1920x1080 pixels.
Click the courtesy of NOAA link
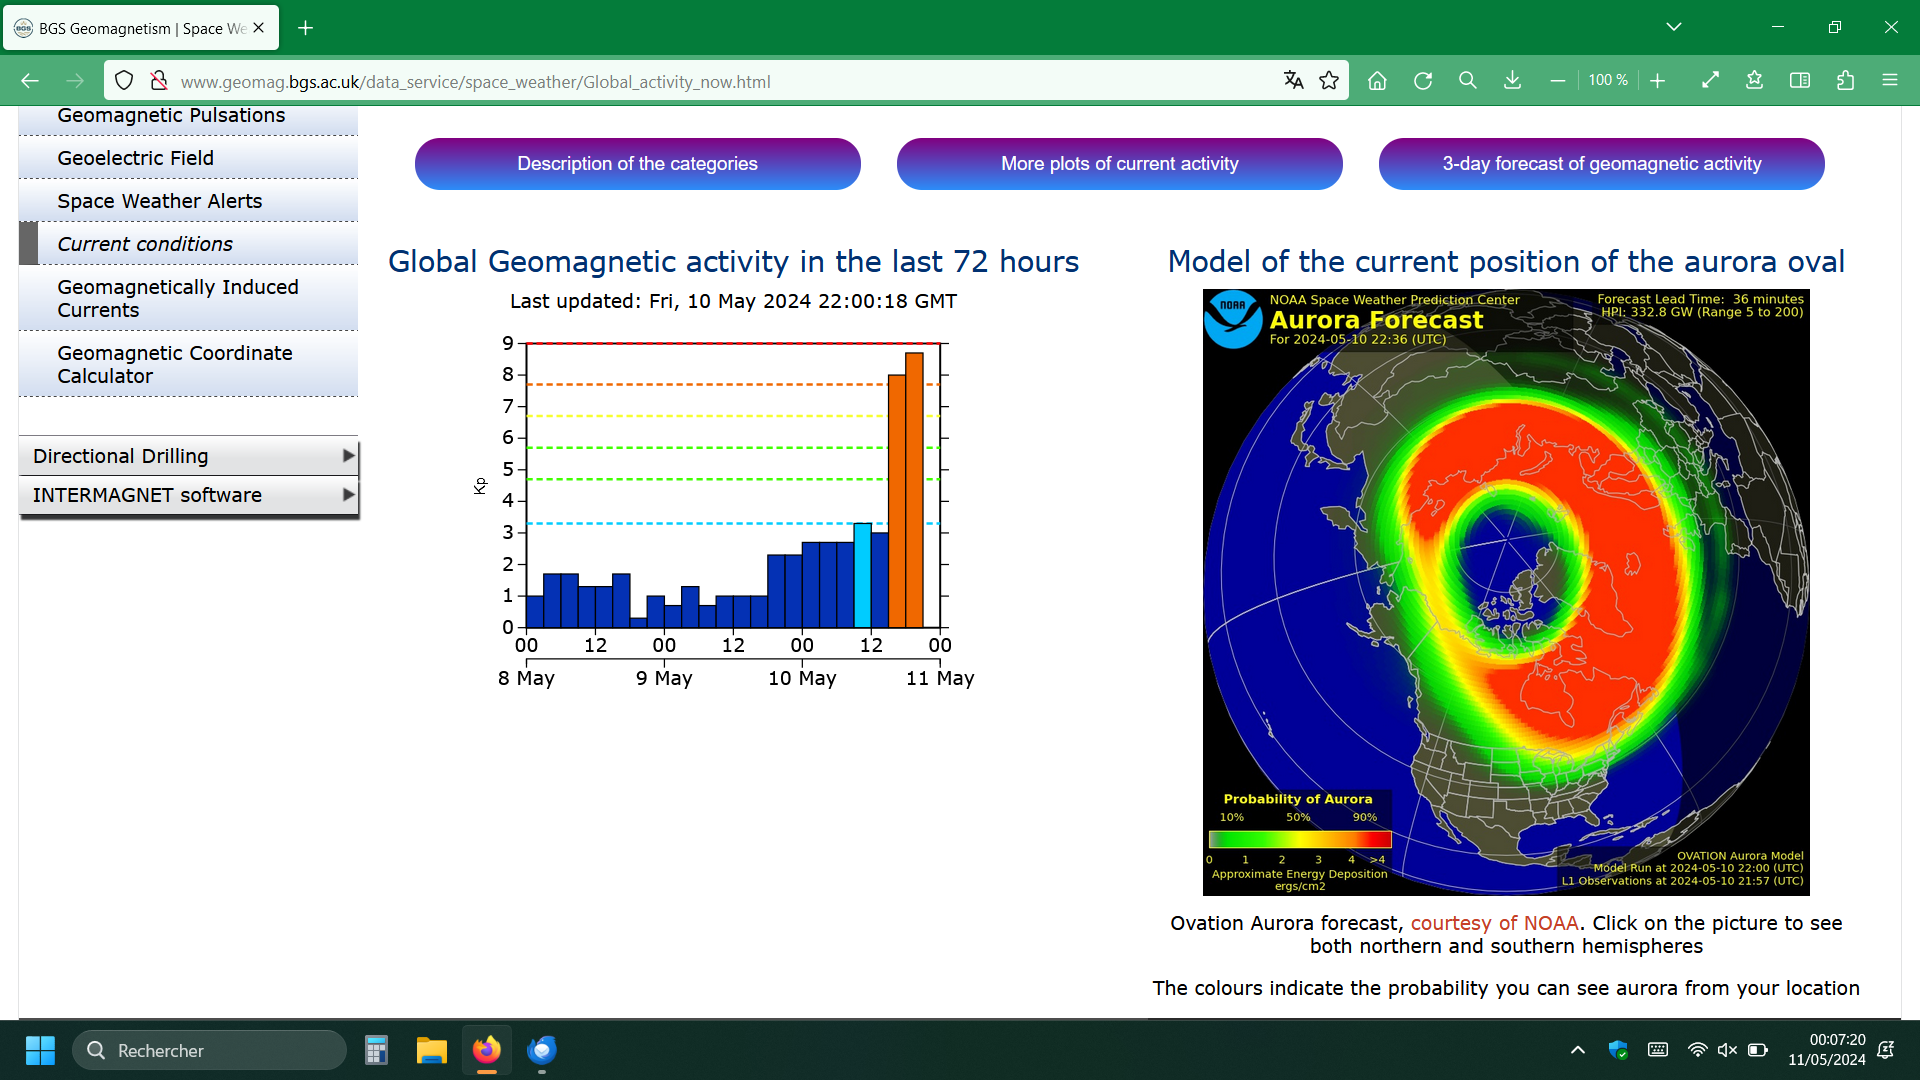(x=1494, y=923)
